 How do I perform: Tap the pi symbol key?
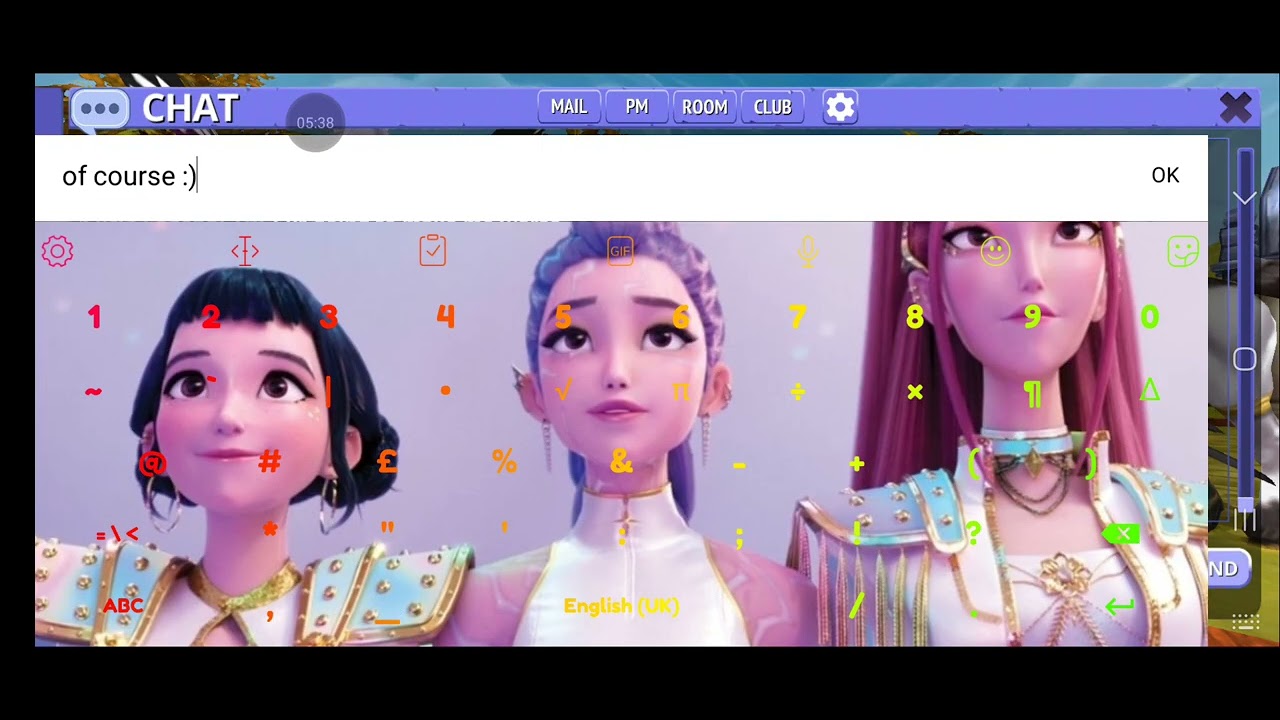tap(680, 391)
